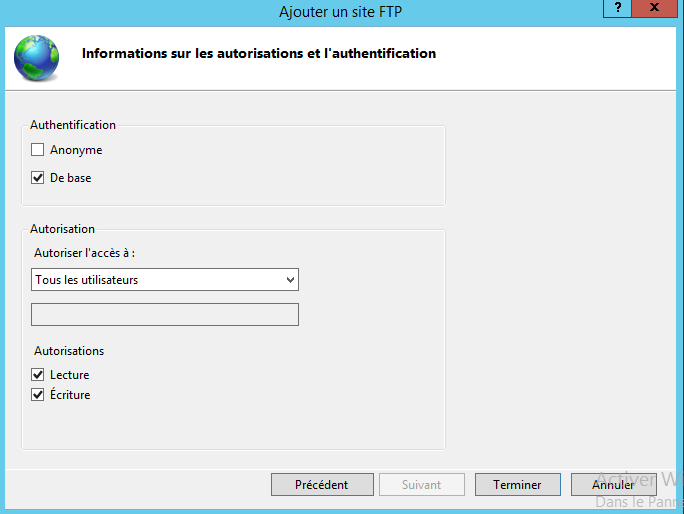Click the Terminer button
This screenshot has width=684, height=514.
pyautogui.click(x=518, y=485)
